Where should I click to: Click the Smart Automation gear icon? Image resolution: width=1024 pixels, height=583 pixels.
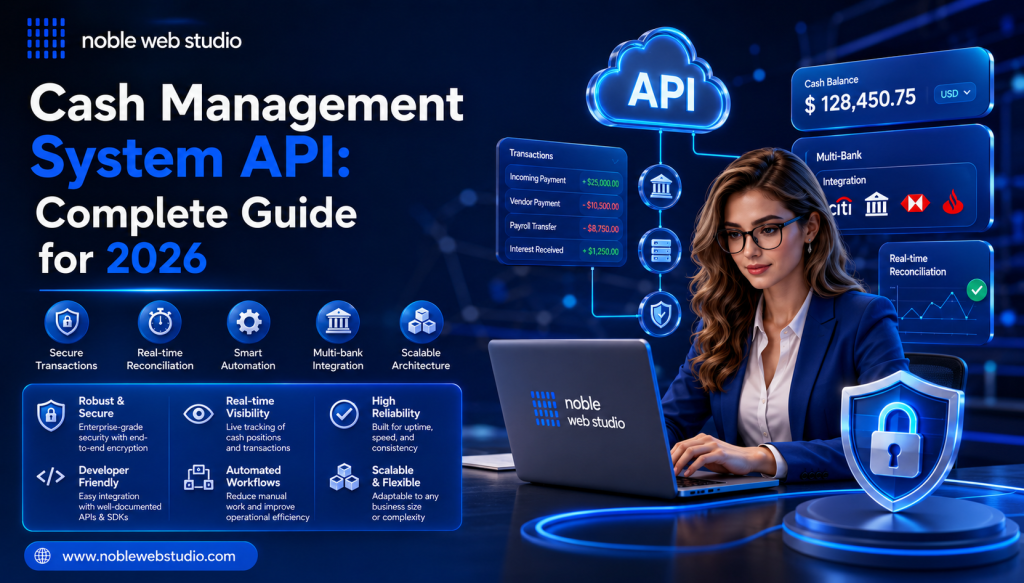point(248,322)
